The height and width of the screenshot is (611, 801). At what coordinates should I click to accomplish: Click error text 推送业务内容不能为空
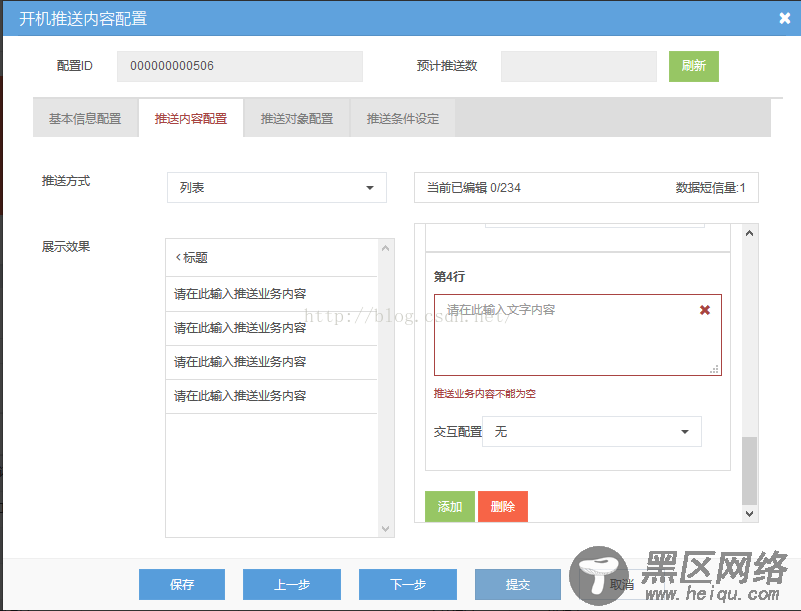pyautogui.click(x=484, y=393)
